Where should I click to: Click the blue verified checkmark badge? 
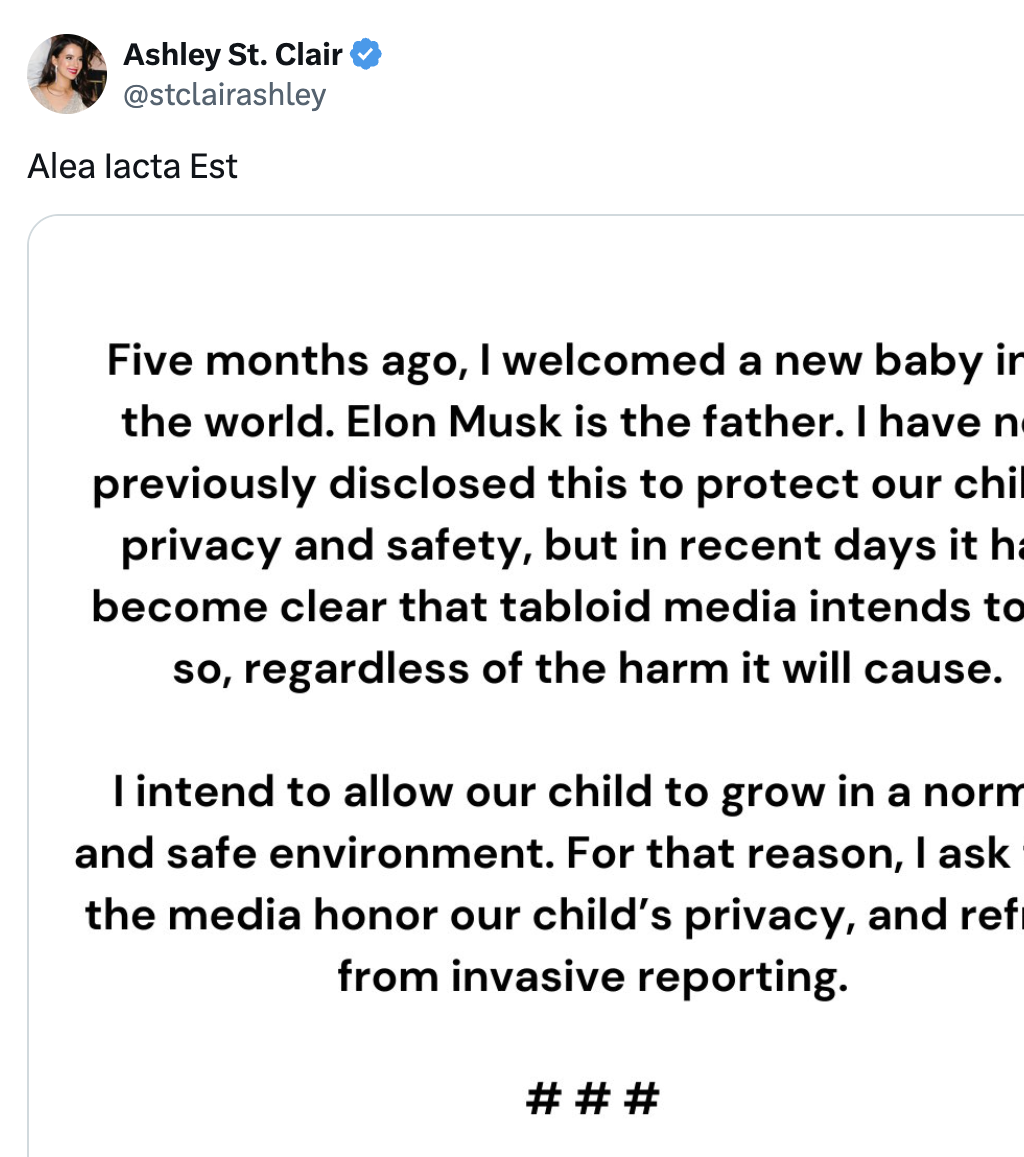367,55
